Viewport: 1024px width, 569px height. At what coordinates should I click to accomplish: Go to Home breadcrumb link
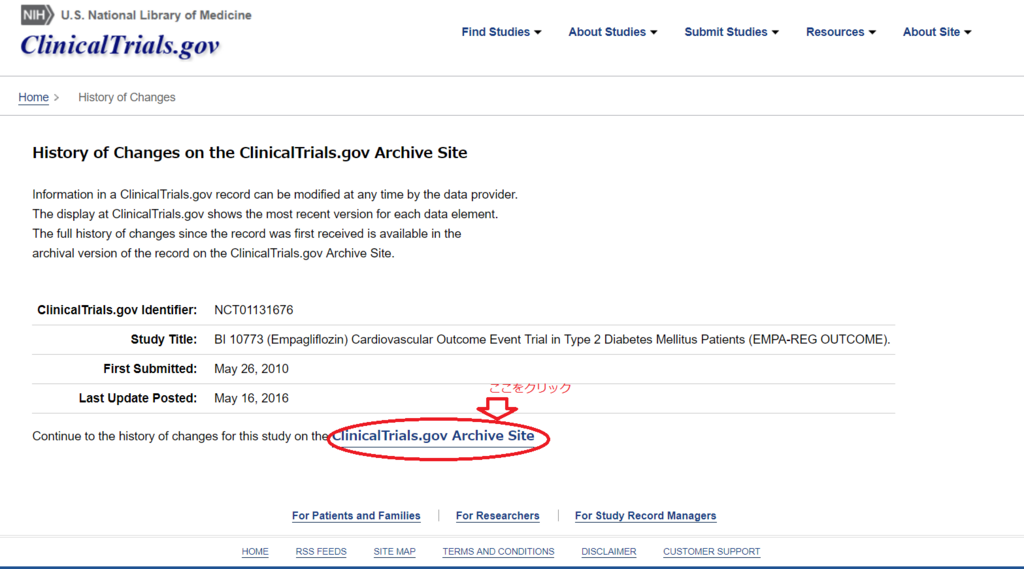33,97
